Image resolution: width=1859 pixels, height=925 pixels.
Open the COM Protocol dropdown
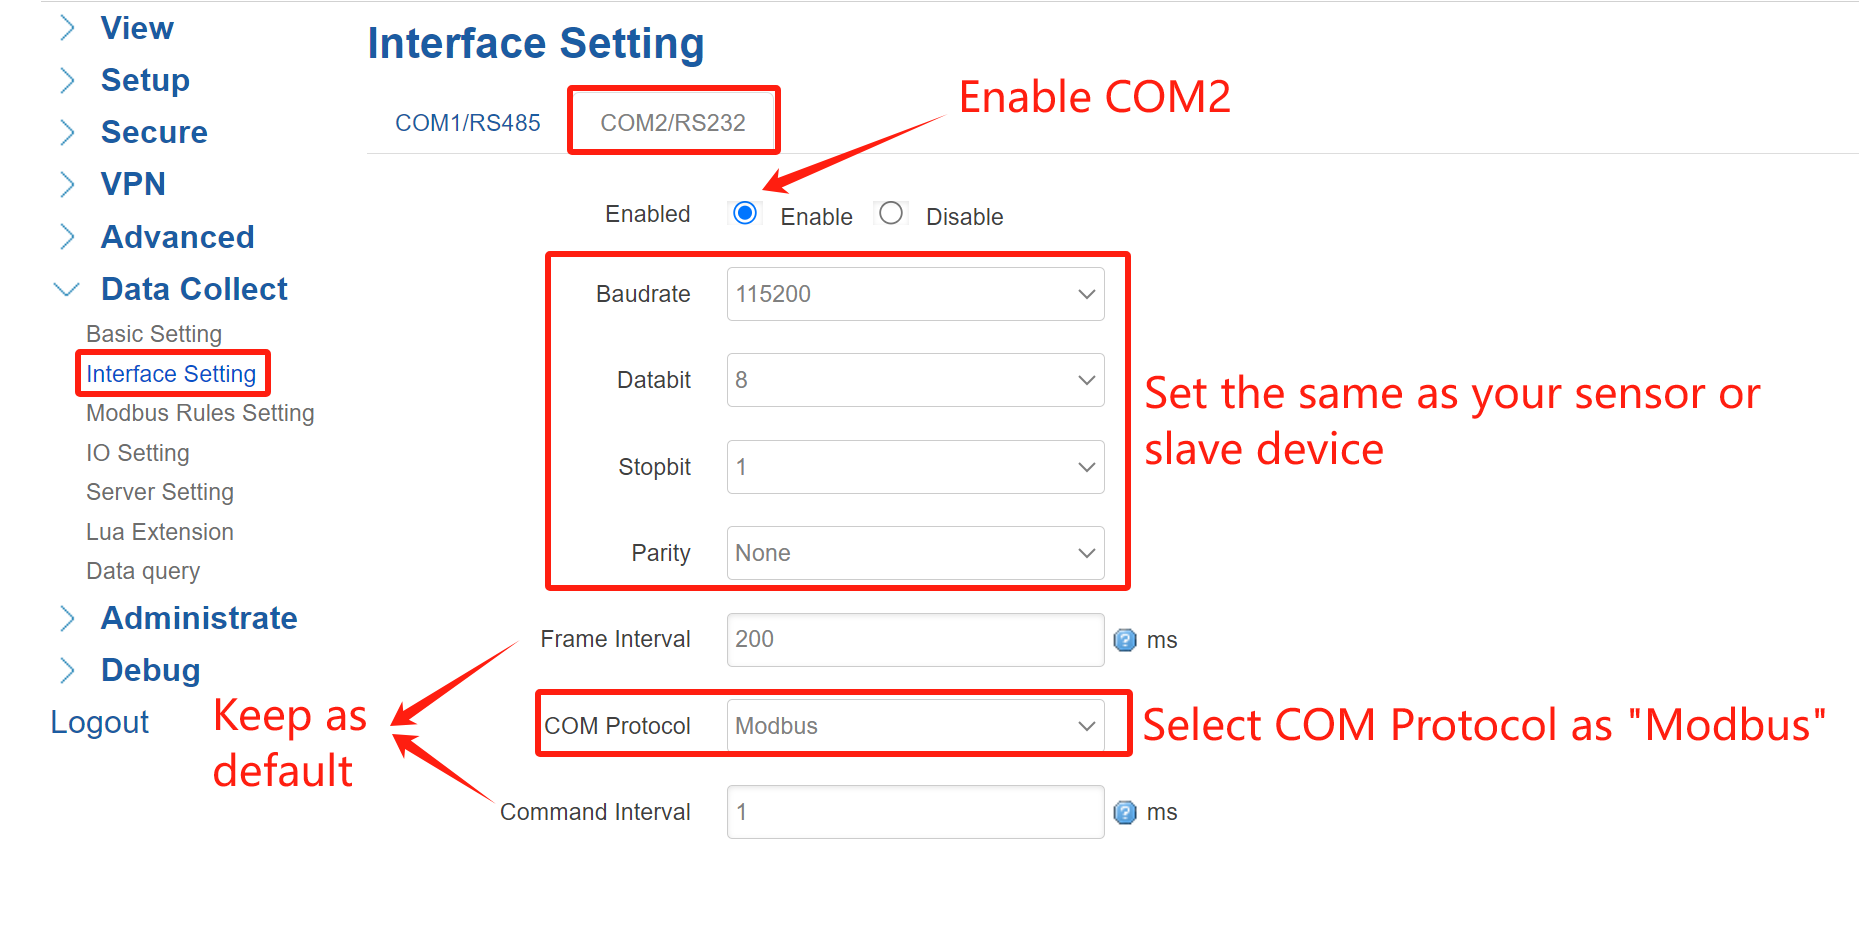coord(915,726)
